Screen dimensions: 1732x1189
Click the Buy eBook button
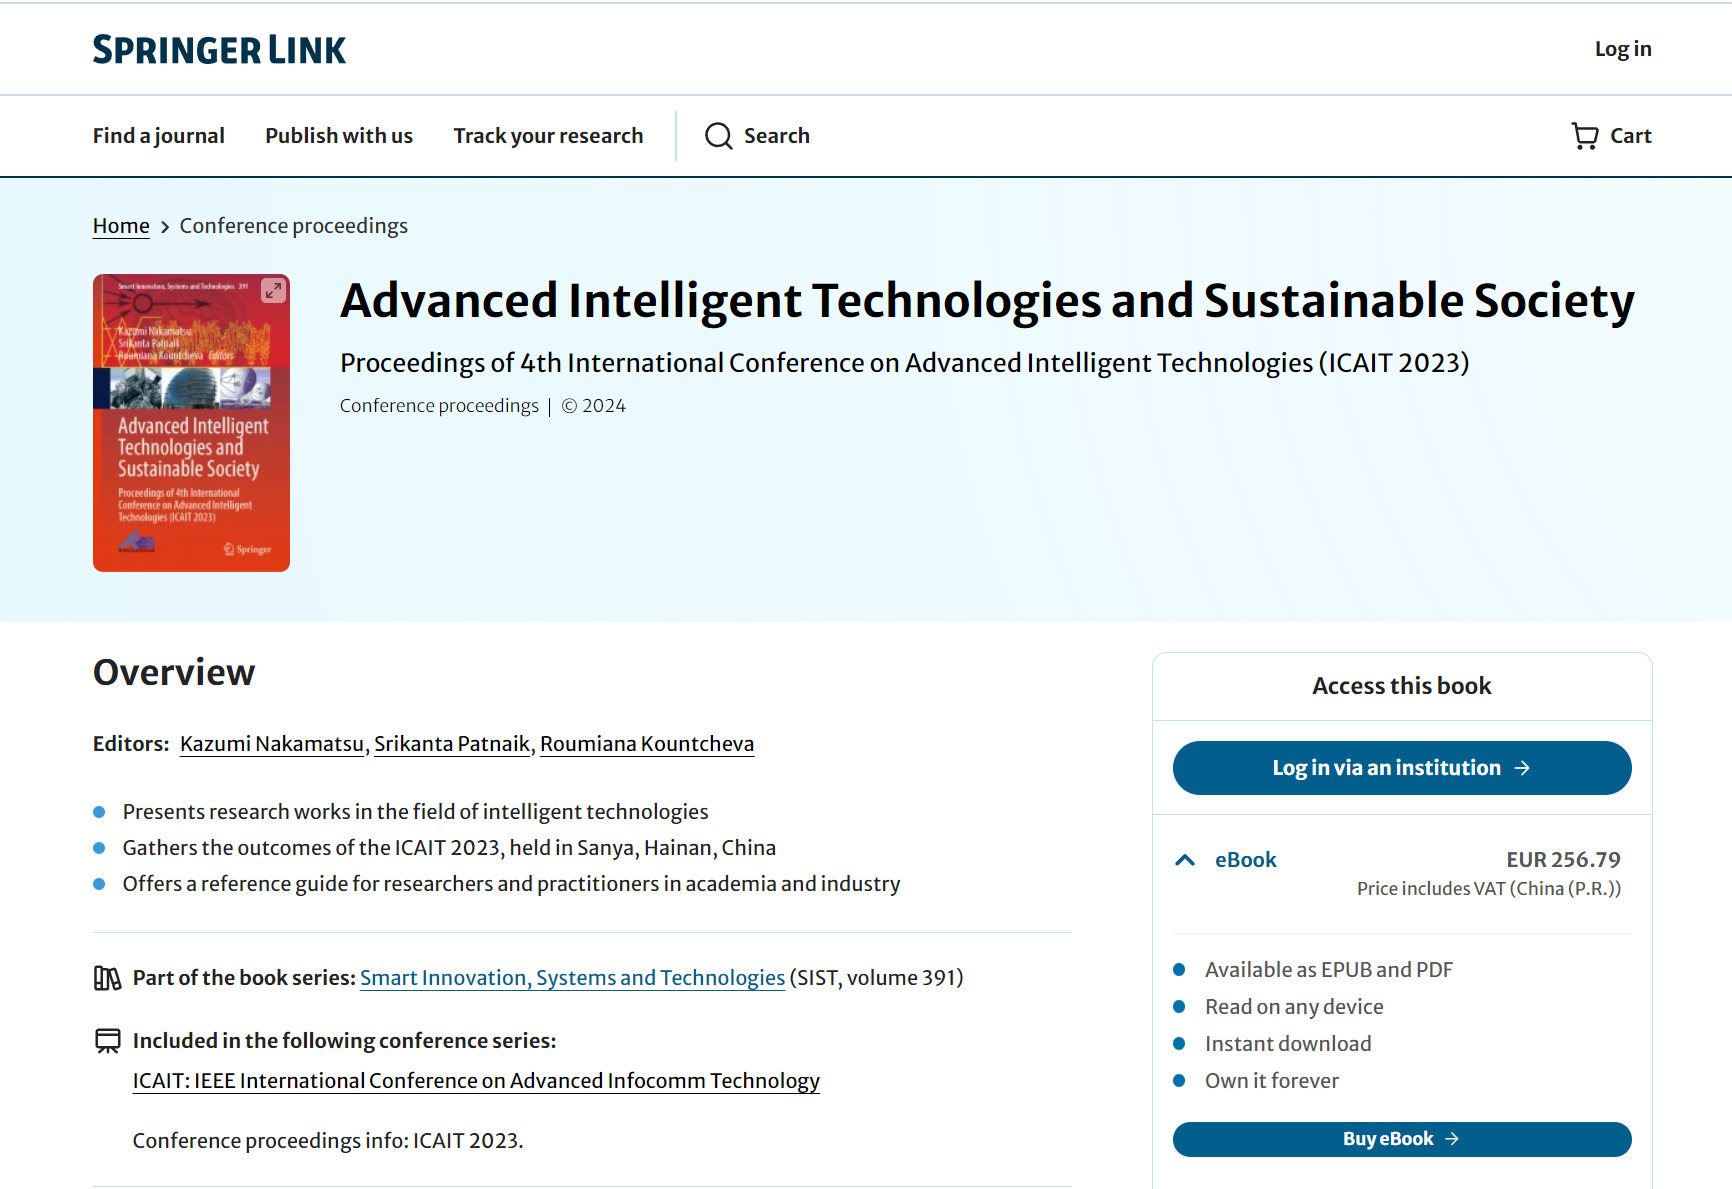click(x=1402, y=1139)
